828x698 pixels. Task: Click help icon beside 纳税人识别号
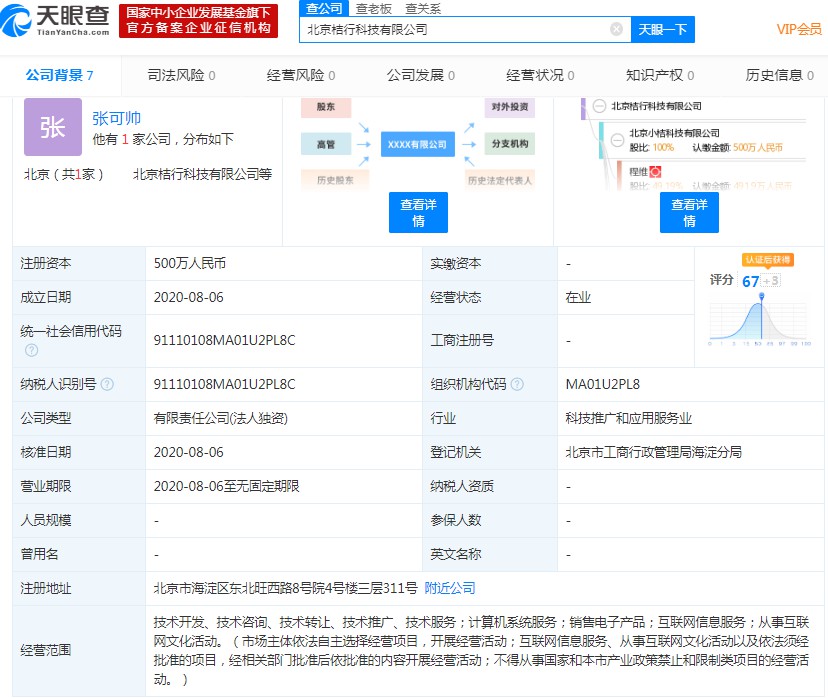[x=107, y=384]
